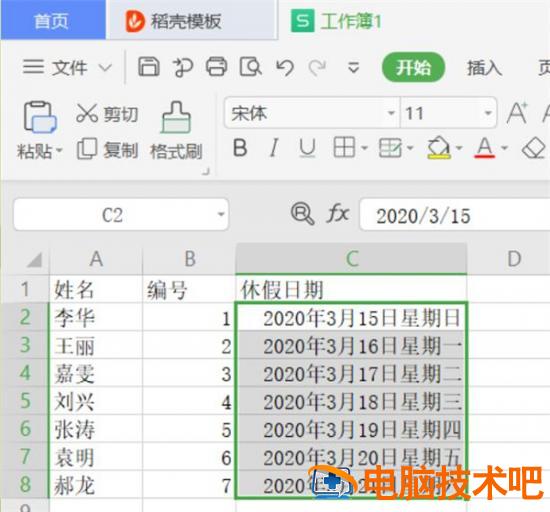
Task: Switch to the 插入 ribbon tab
Action: pos(484,68)
